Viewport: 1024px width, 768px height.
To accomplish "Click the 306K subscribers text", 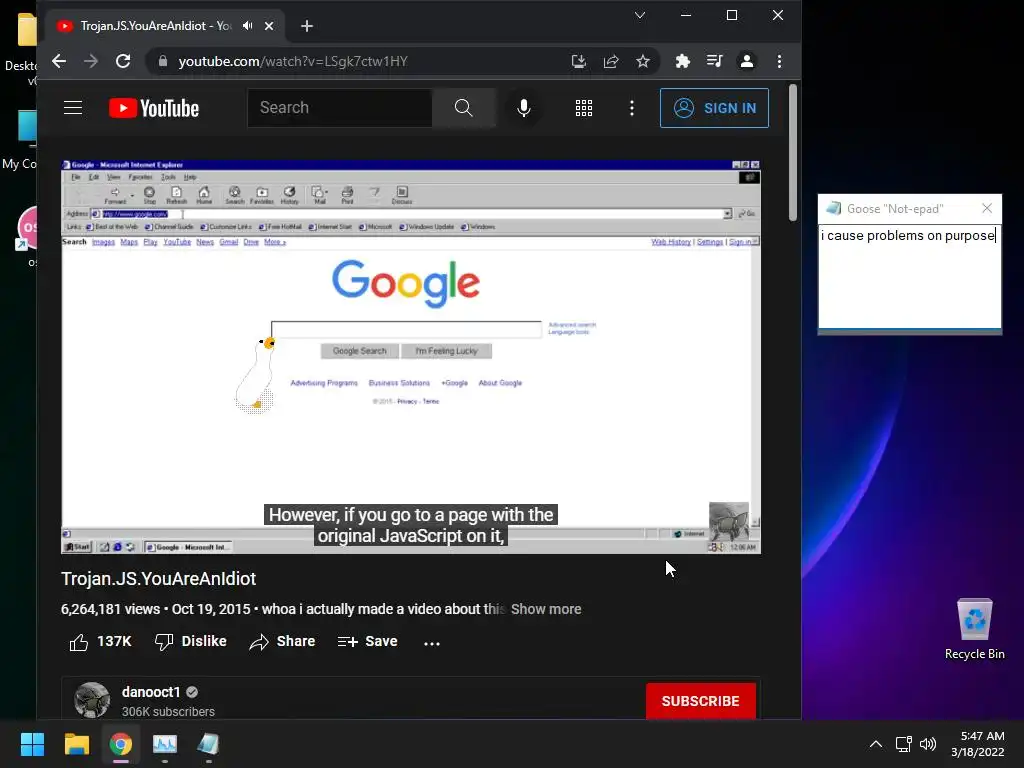I will 168,712.
